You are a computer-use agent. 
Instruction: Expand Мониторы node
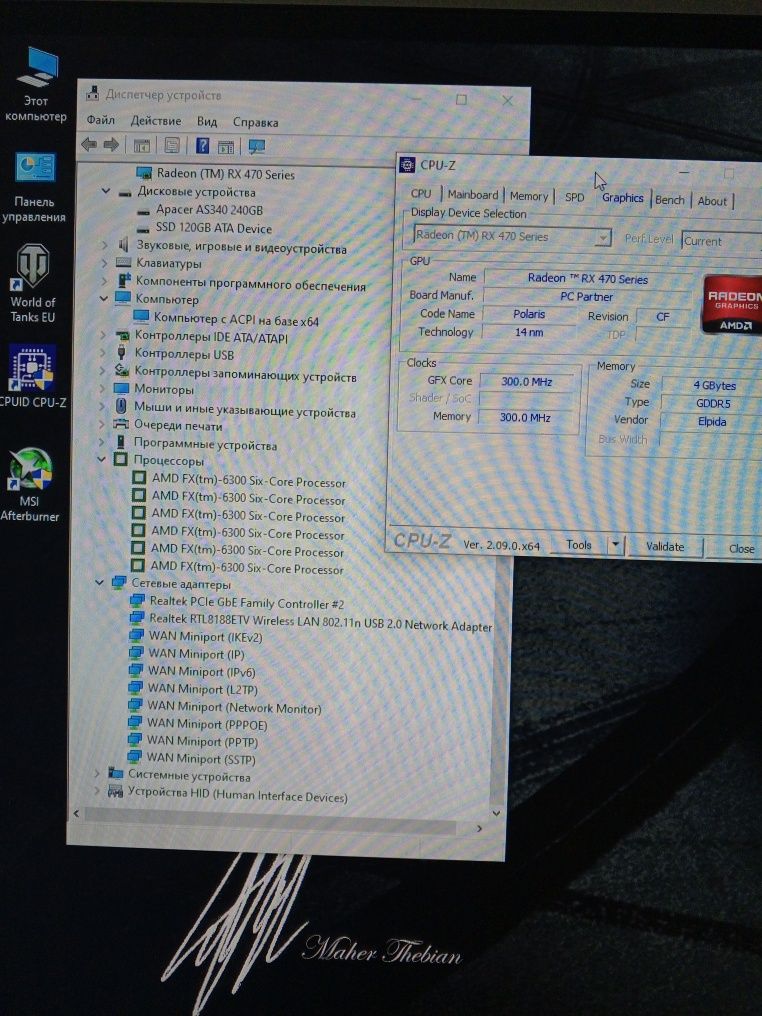coord(102,388)
